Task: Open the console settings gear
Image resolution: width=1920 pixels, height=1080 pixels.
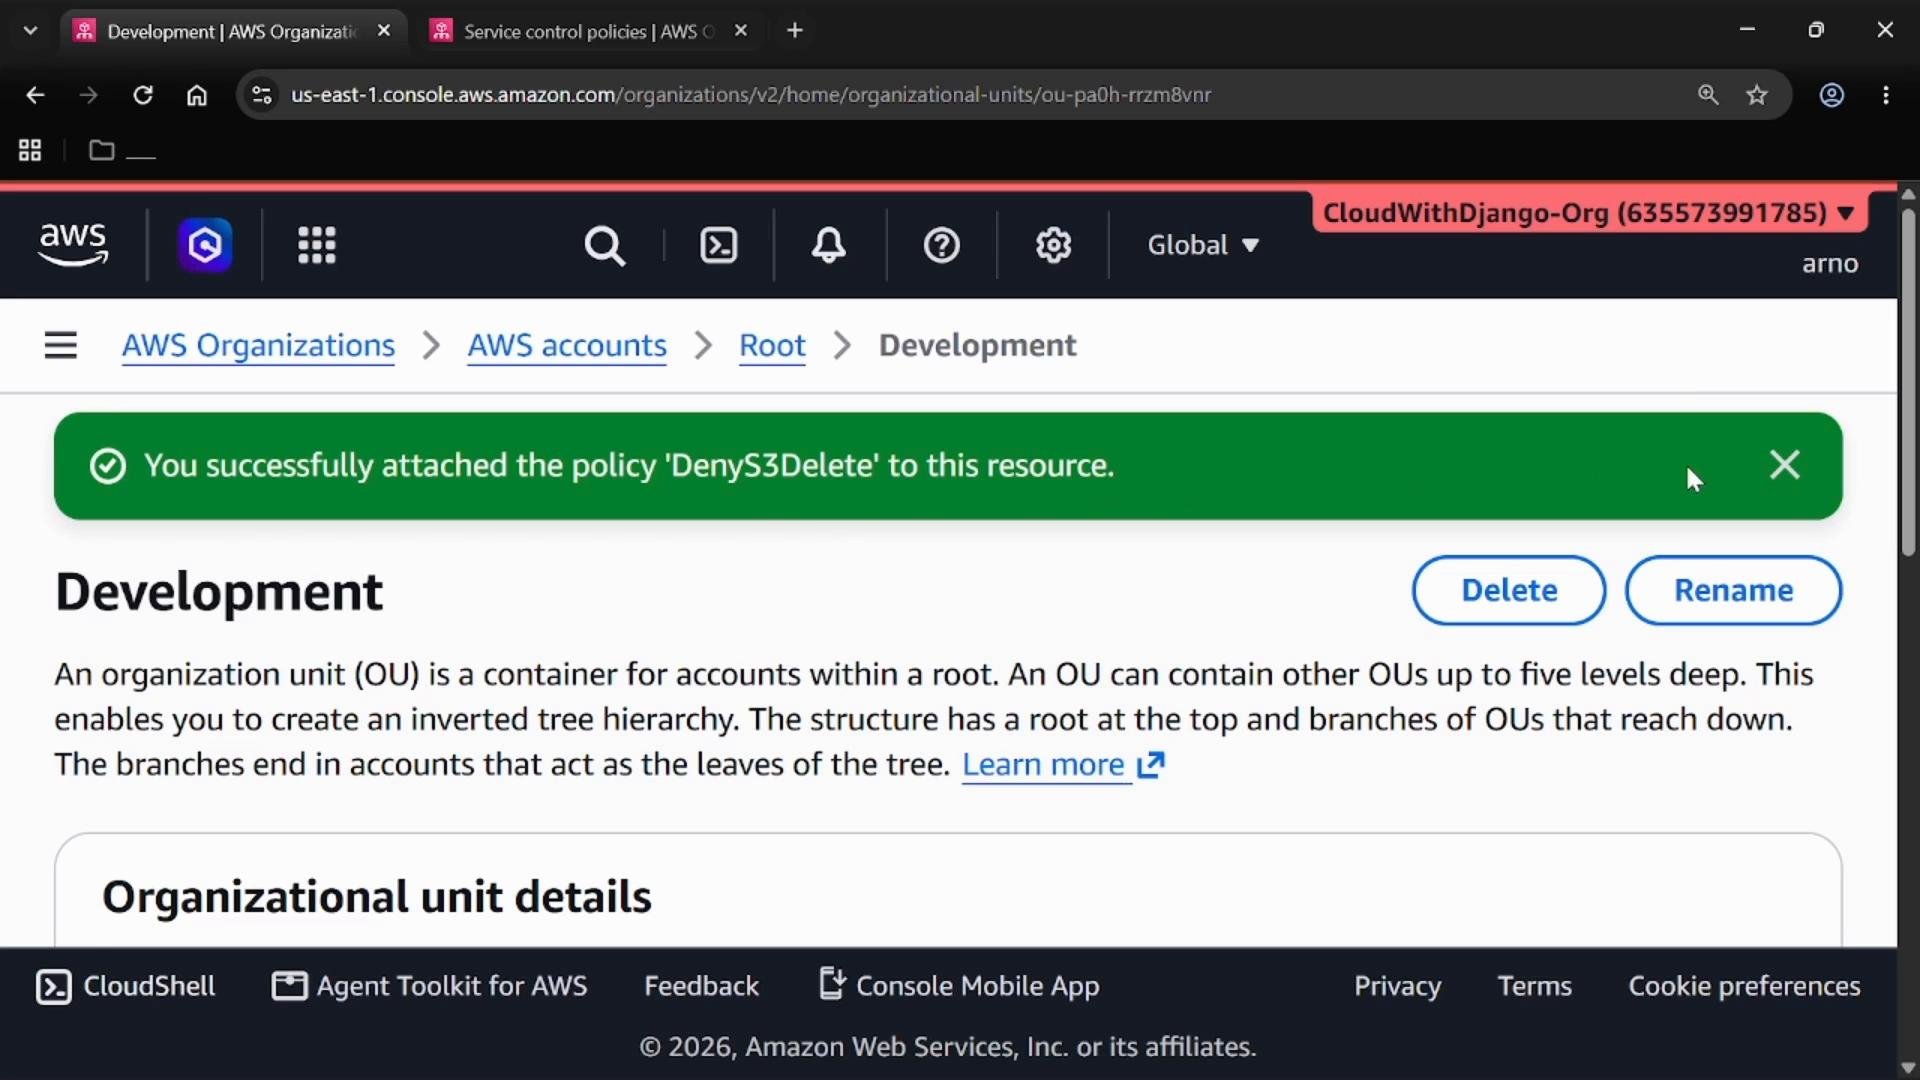Action: [1053, 245]
